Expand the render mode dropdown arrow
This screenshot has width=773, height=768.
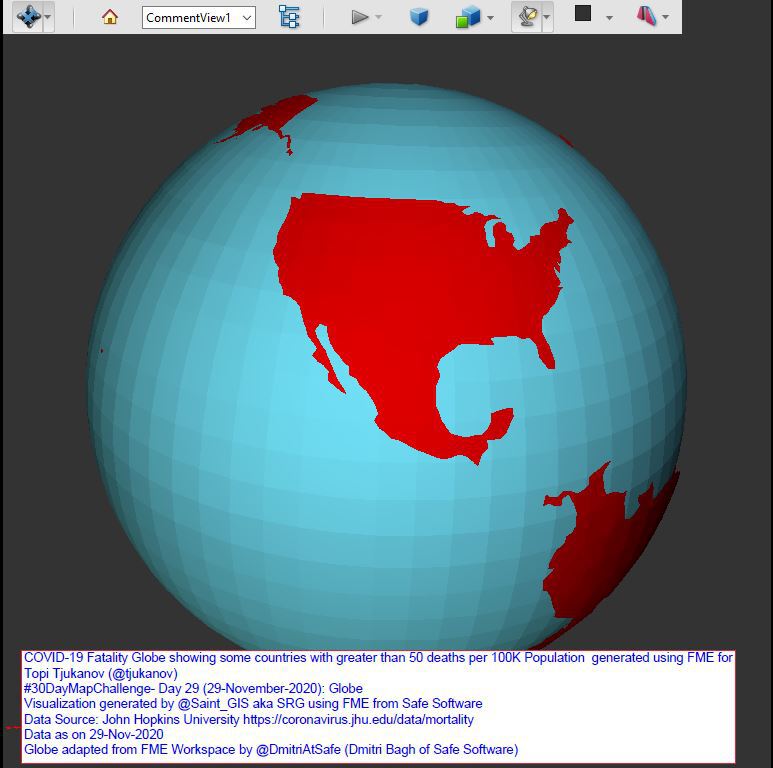(490, 18)
